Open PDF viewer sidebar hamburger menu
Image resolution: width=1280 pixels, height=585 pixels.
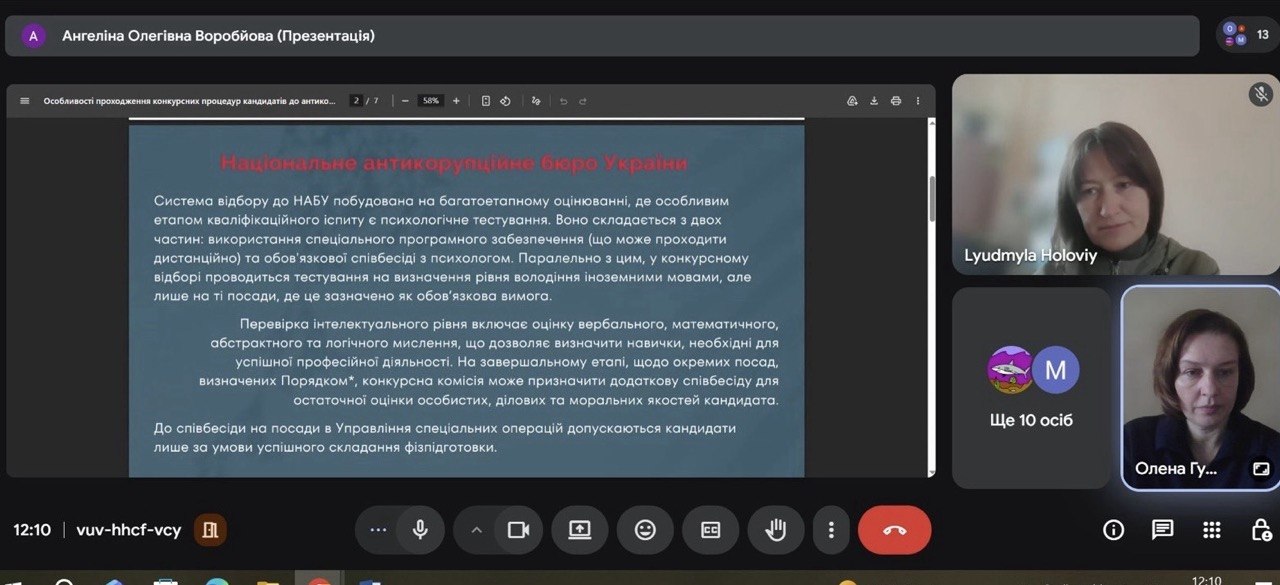[x=25, y=101]
